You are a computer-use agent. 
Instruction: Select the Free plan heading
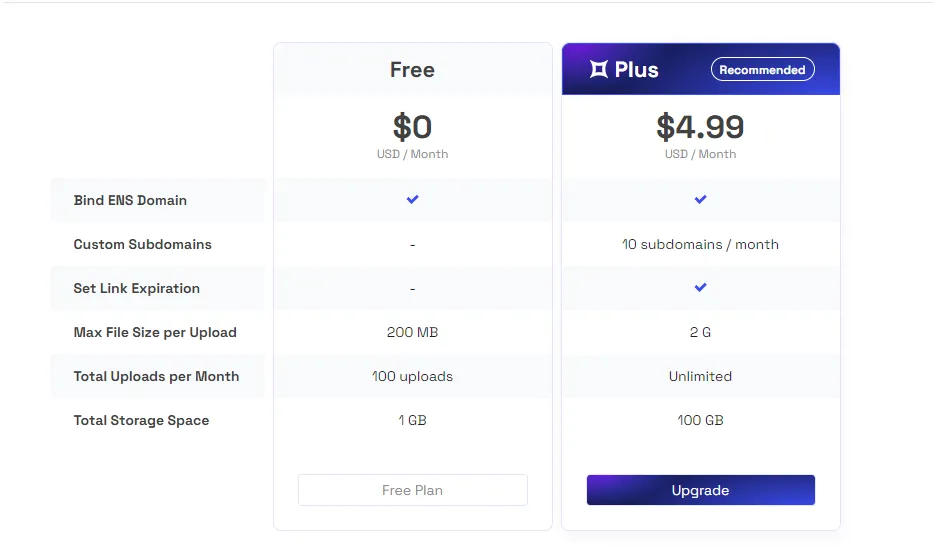point(412,70)
